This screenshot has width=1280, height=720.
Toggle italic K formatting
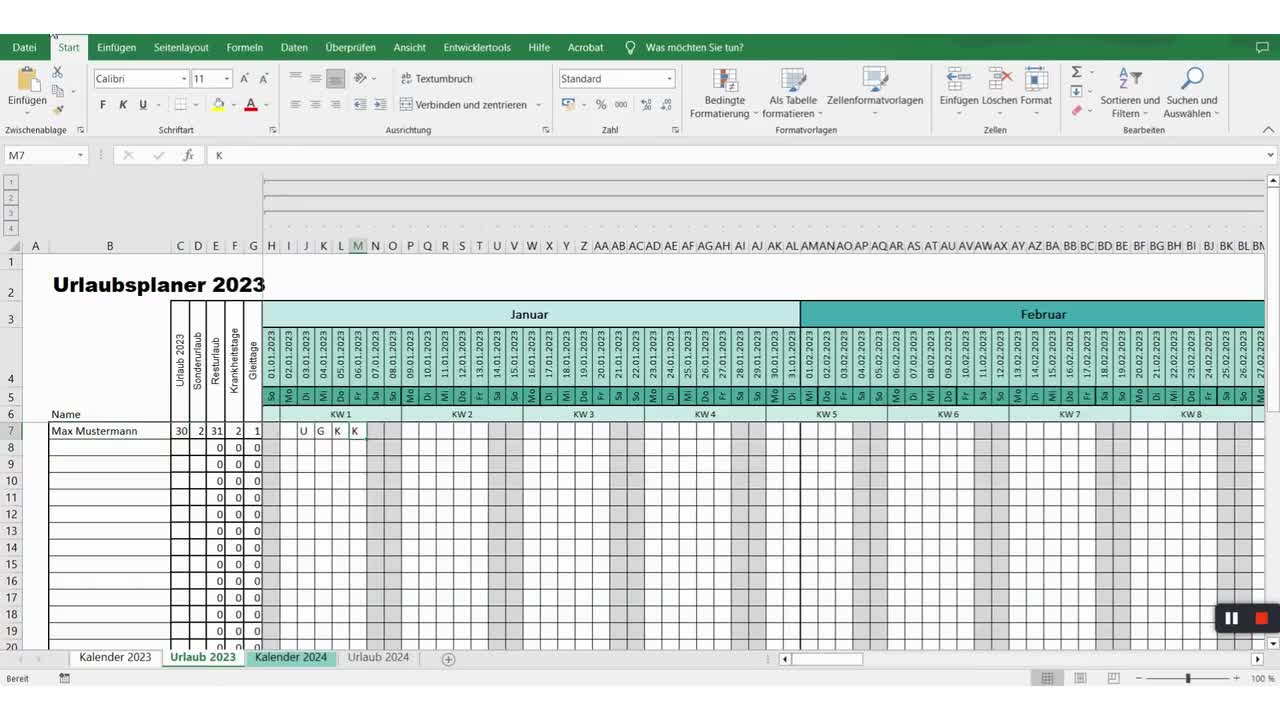(123, 105)
